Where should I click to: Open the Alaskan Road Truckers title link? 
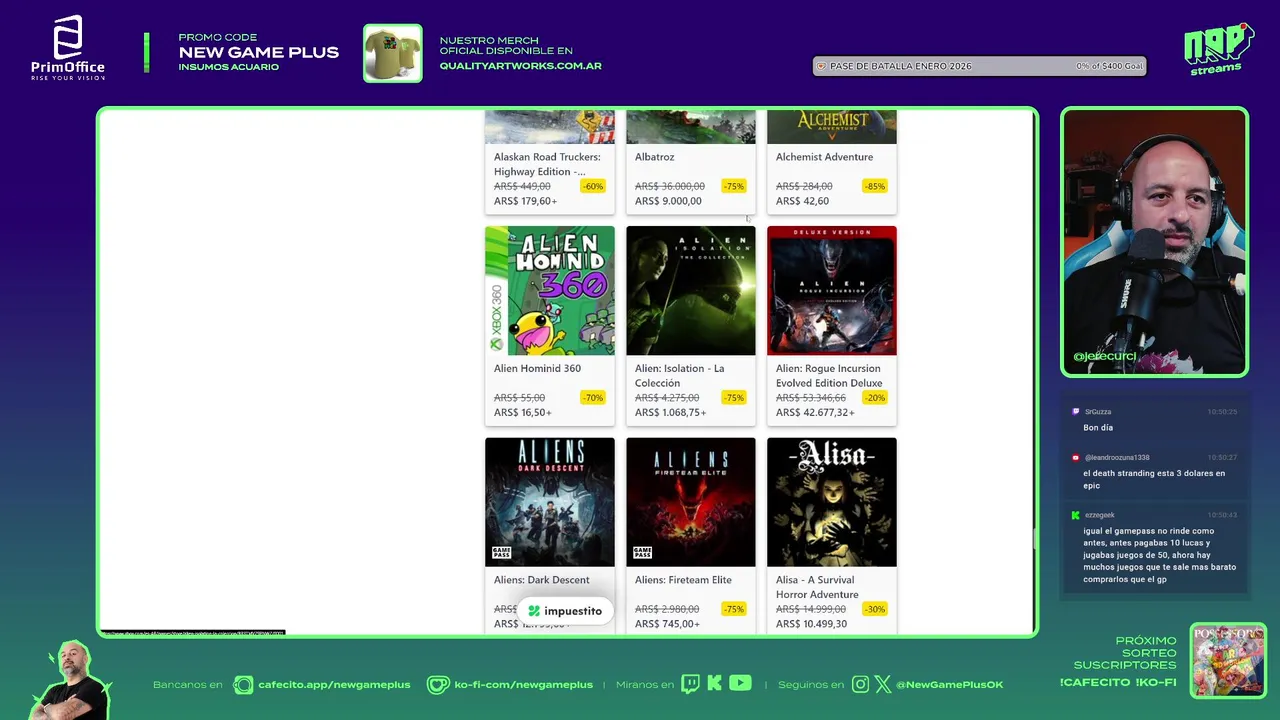point(547,164)
